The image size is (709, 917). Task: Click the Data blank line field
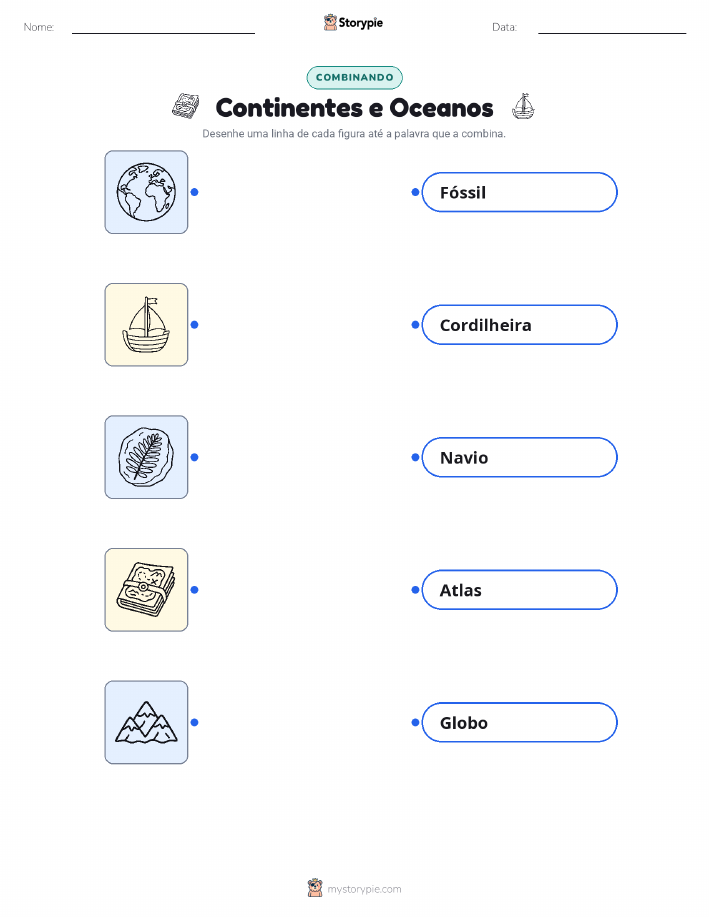(x=612, y=28)
